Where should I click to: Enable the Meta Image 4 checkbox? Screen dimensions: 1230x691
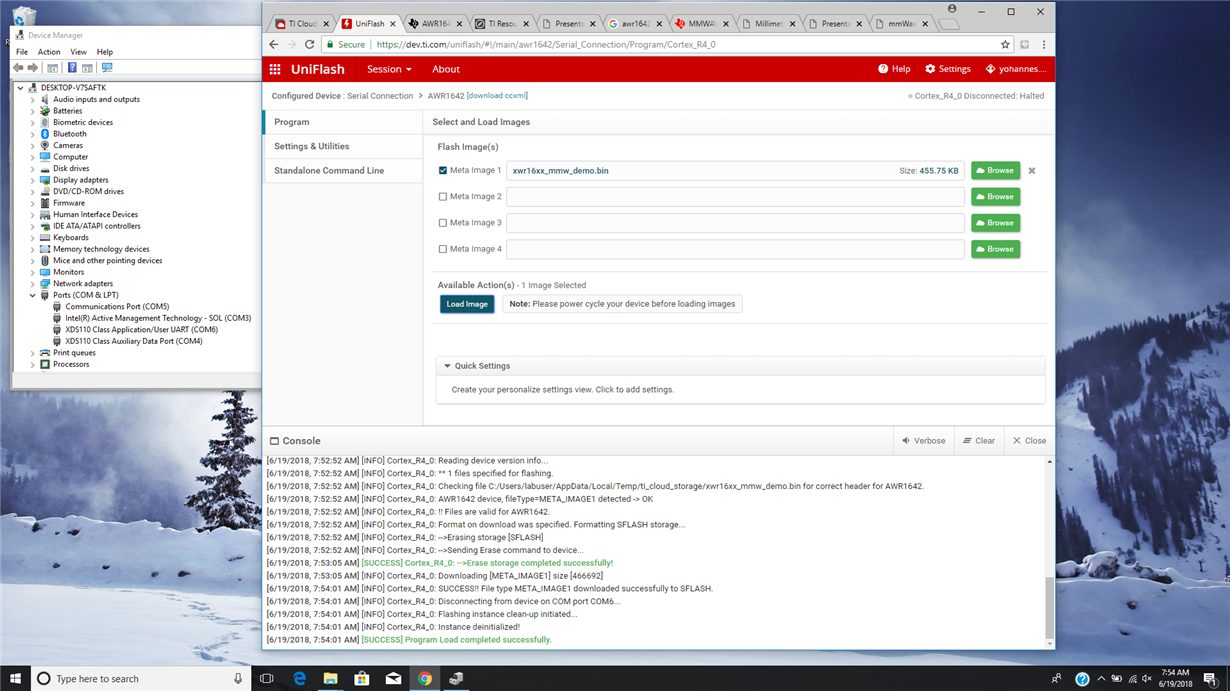click(x=443, y=249)
